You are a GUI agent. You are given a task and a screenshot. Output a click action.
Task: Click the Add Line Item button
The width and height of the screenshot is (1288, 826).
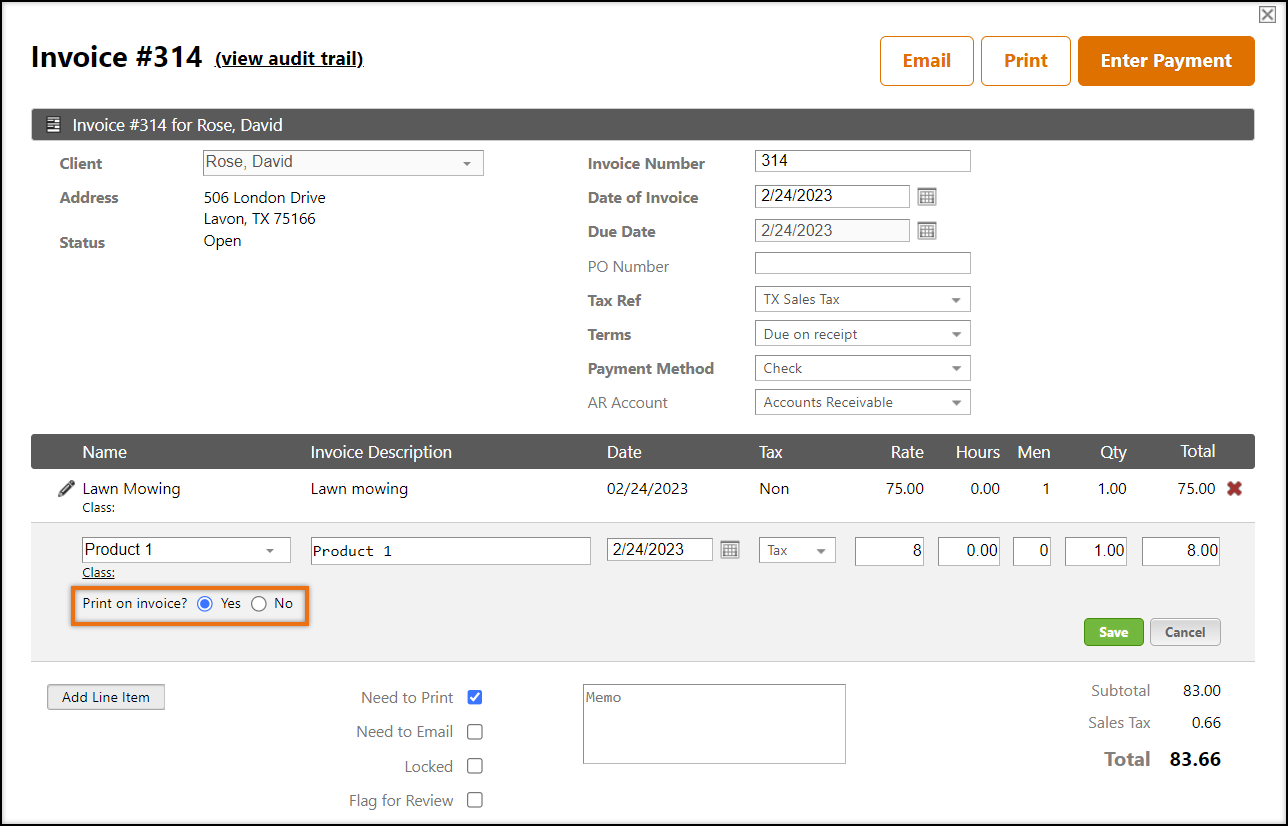click(106, 697)
